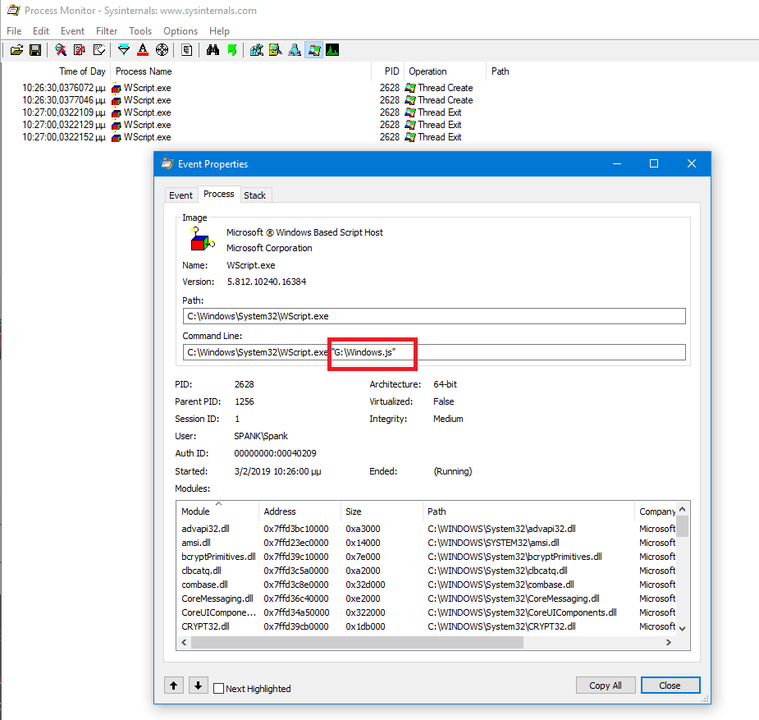Click the Clear display toolbar icon
Image resolution: width=759 pixels, height=720 pixels.
[99, 50]
